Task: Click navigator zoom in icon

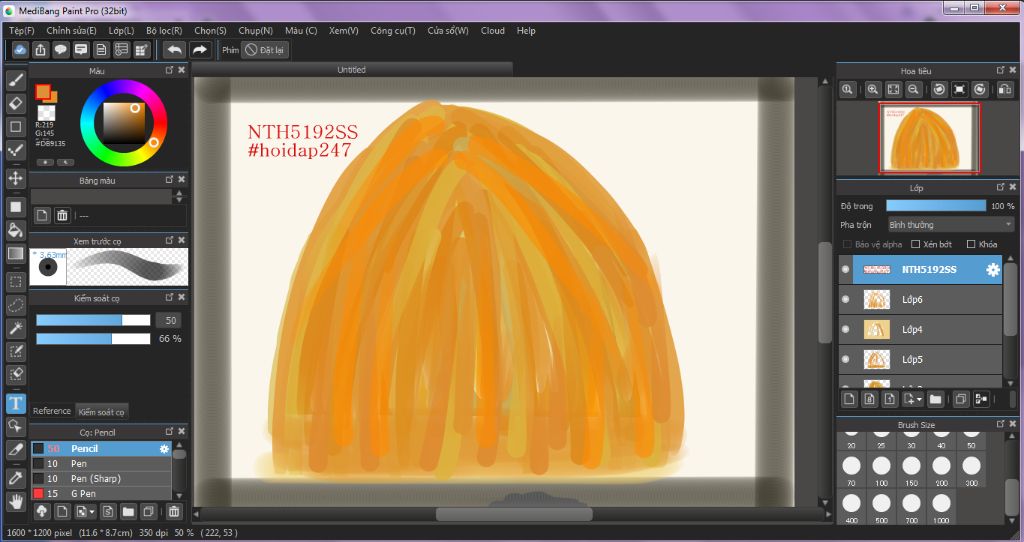Action: pos(872,89)
